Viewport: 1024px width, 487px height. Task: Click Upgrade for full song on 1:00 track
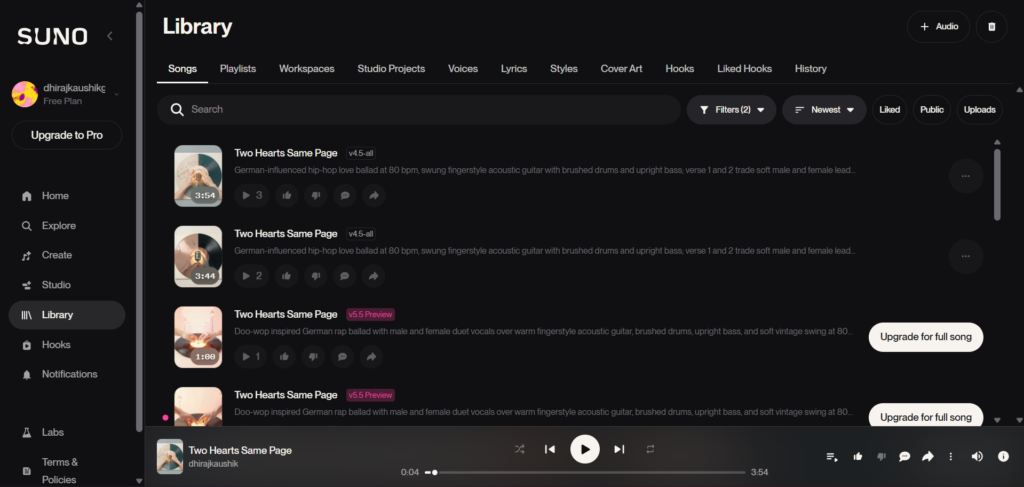coord(925,337)
